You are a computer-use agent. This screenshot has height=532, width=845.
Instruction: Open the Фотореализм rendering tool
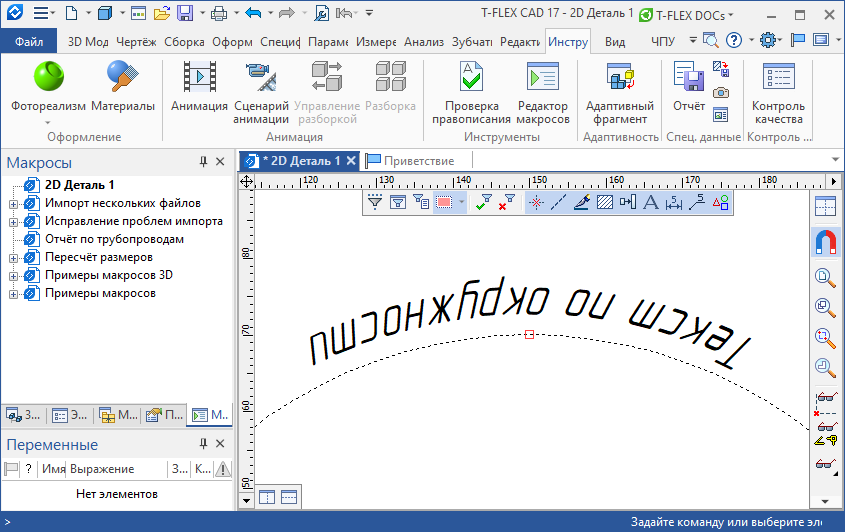point(48,78)
